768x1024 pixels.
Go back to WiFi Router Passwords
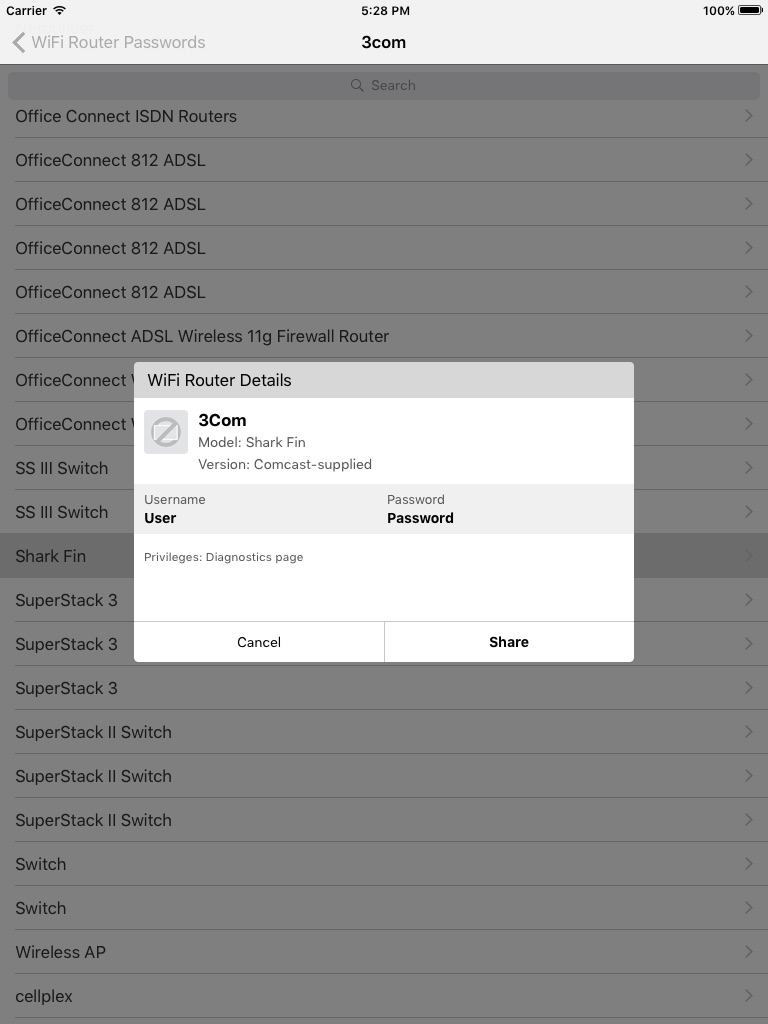(118, 42)
